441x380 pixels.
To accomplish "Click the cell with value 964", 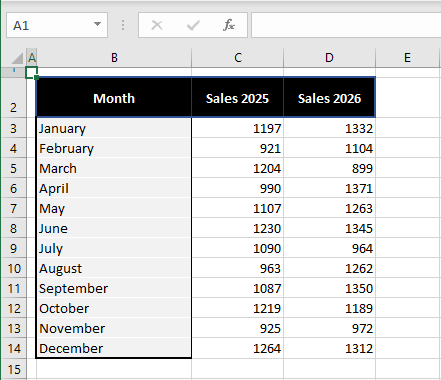I will (x=329, y=248).
